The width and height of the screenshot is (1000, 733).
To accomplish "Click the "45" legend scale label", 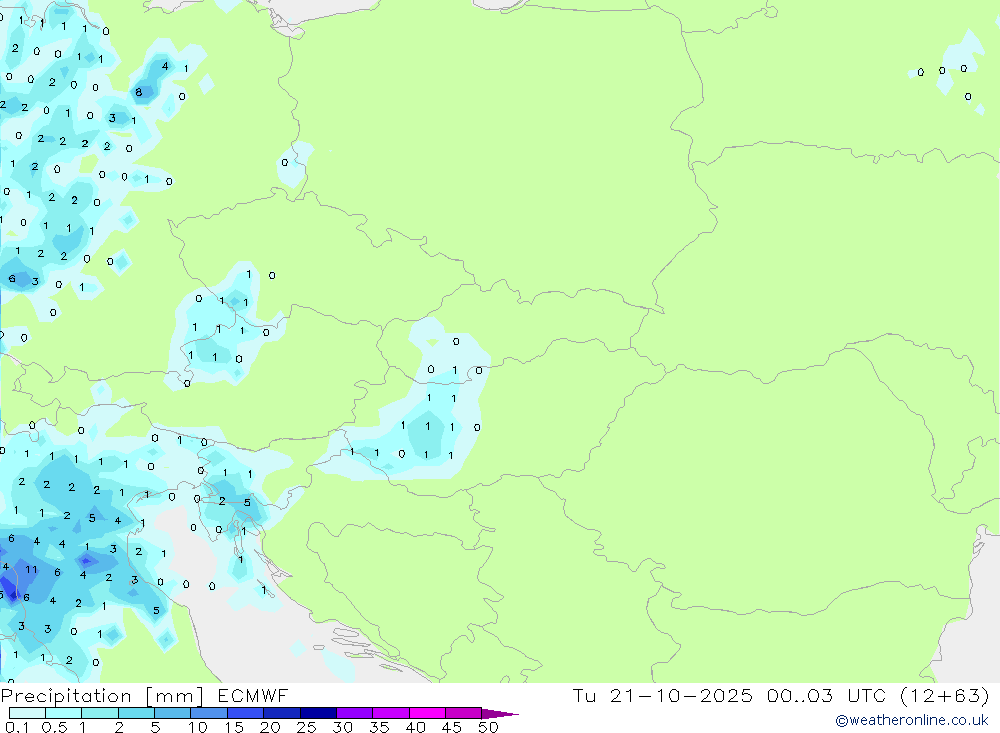I will pos(452,727).
